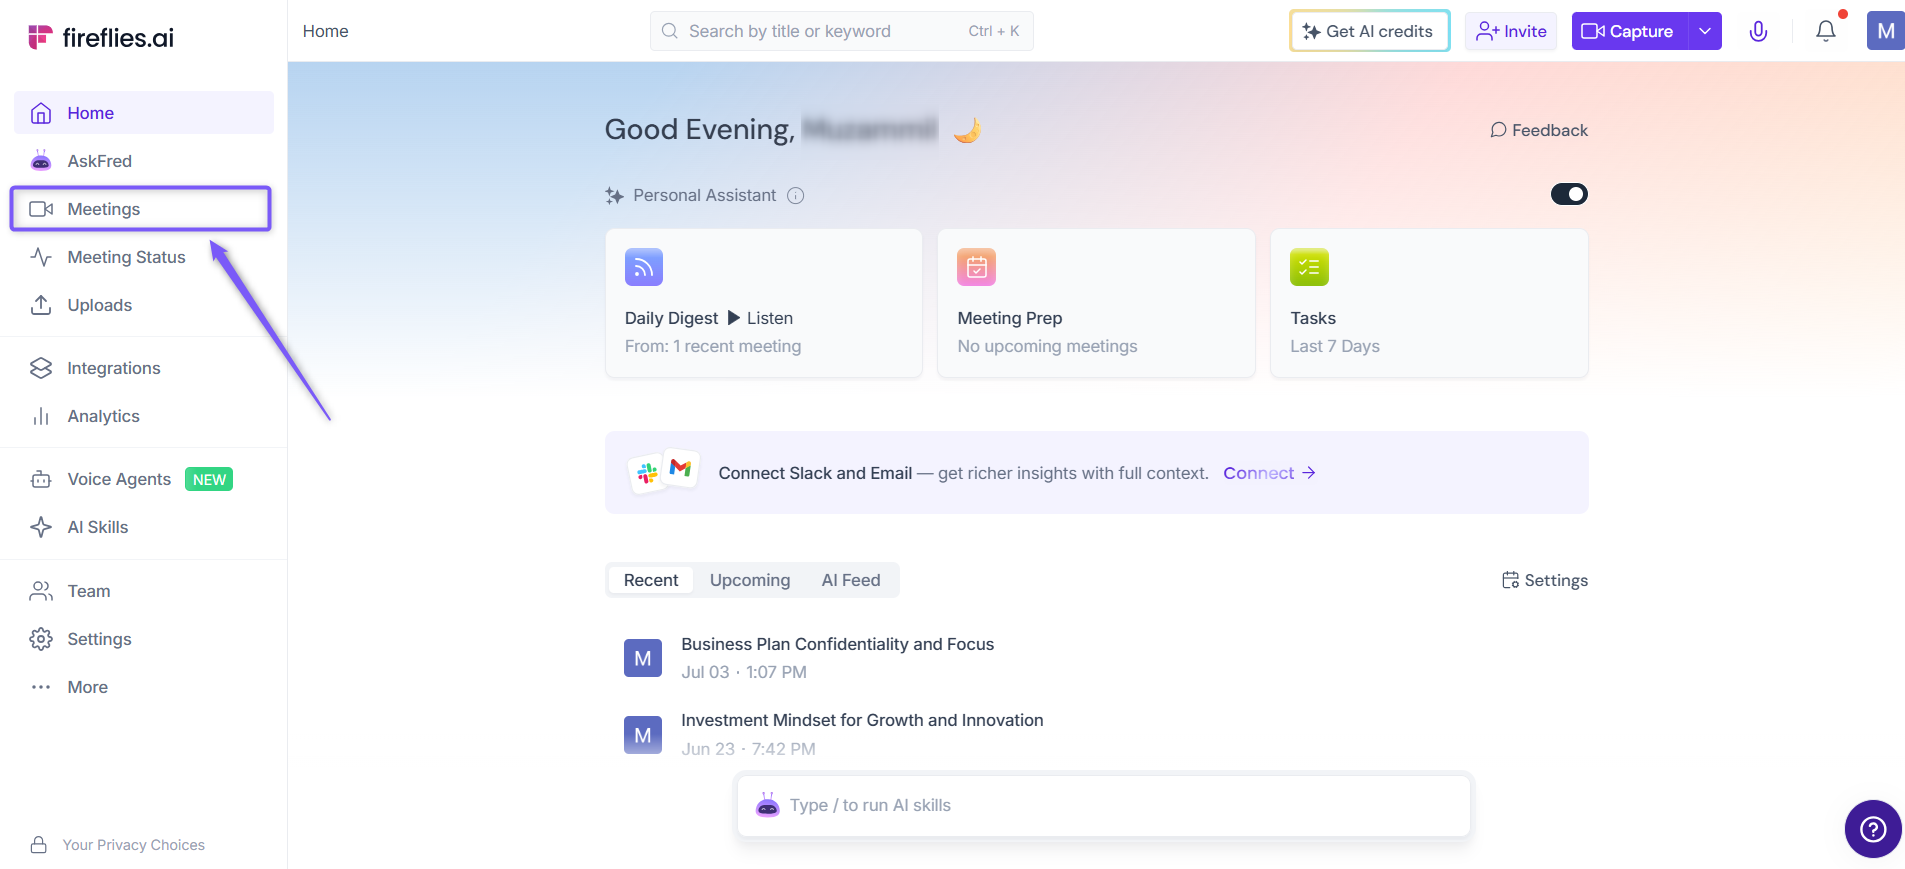This screenshot has height=869, width=1905.
Task: Select the Recent tab
Action: coord(651,580)
